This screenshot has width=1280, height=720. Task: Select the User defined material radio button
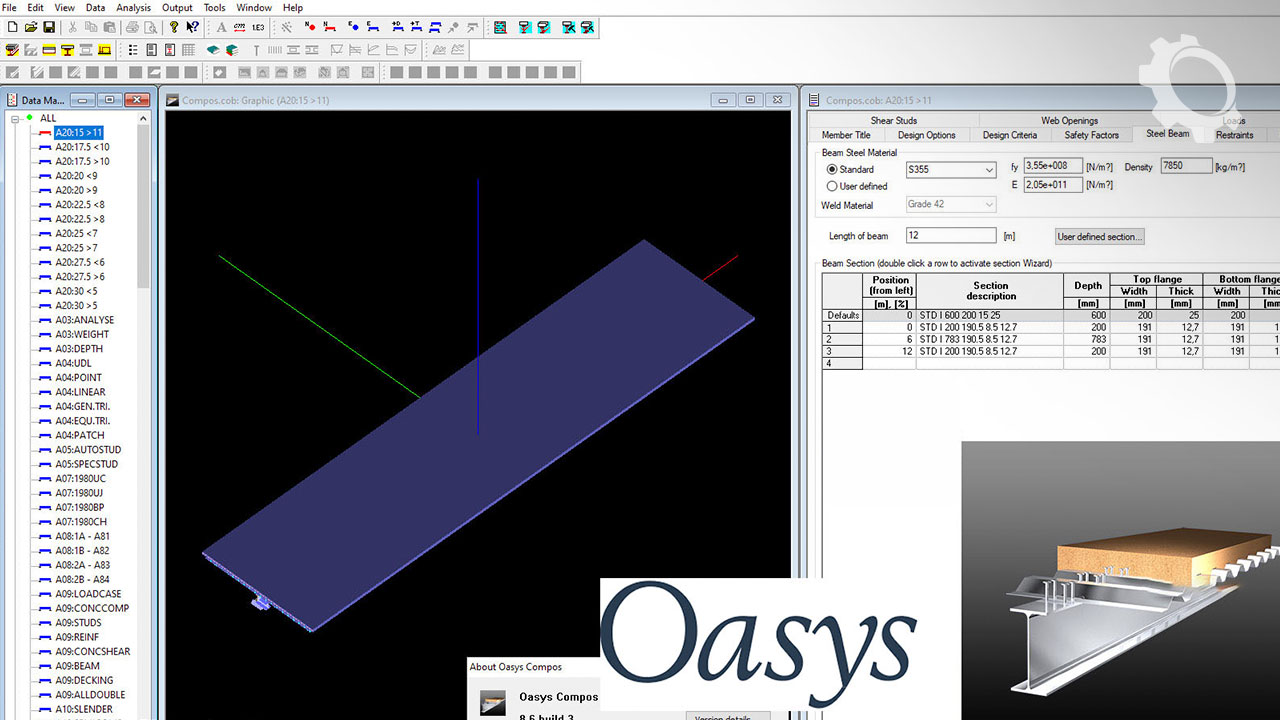tap(832, 186)
